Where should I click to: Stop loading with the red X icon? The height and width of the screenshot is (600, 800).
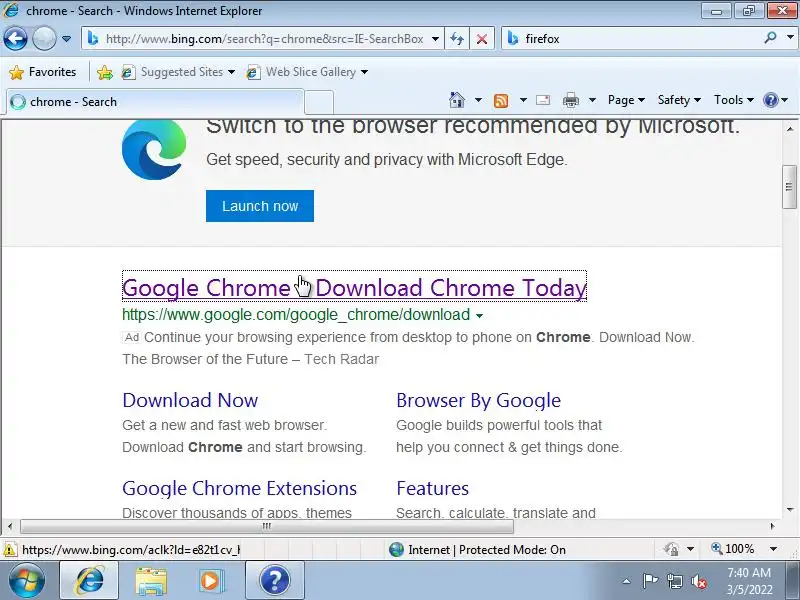[482, 39]
